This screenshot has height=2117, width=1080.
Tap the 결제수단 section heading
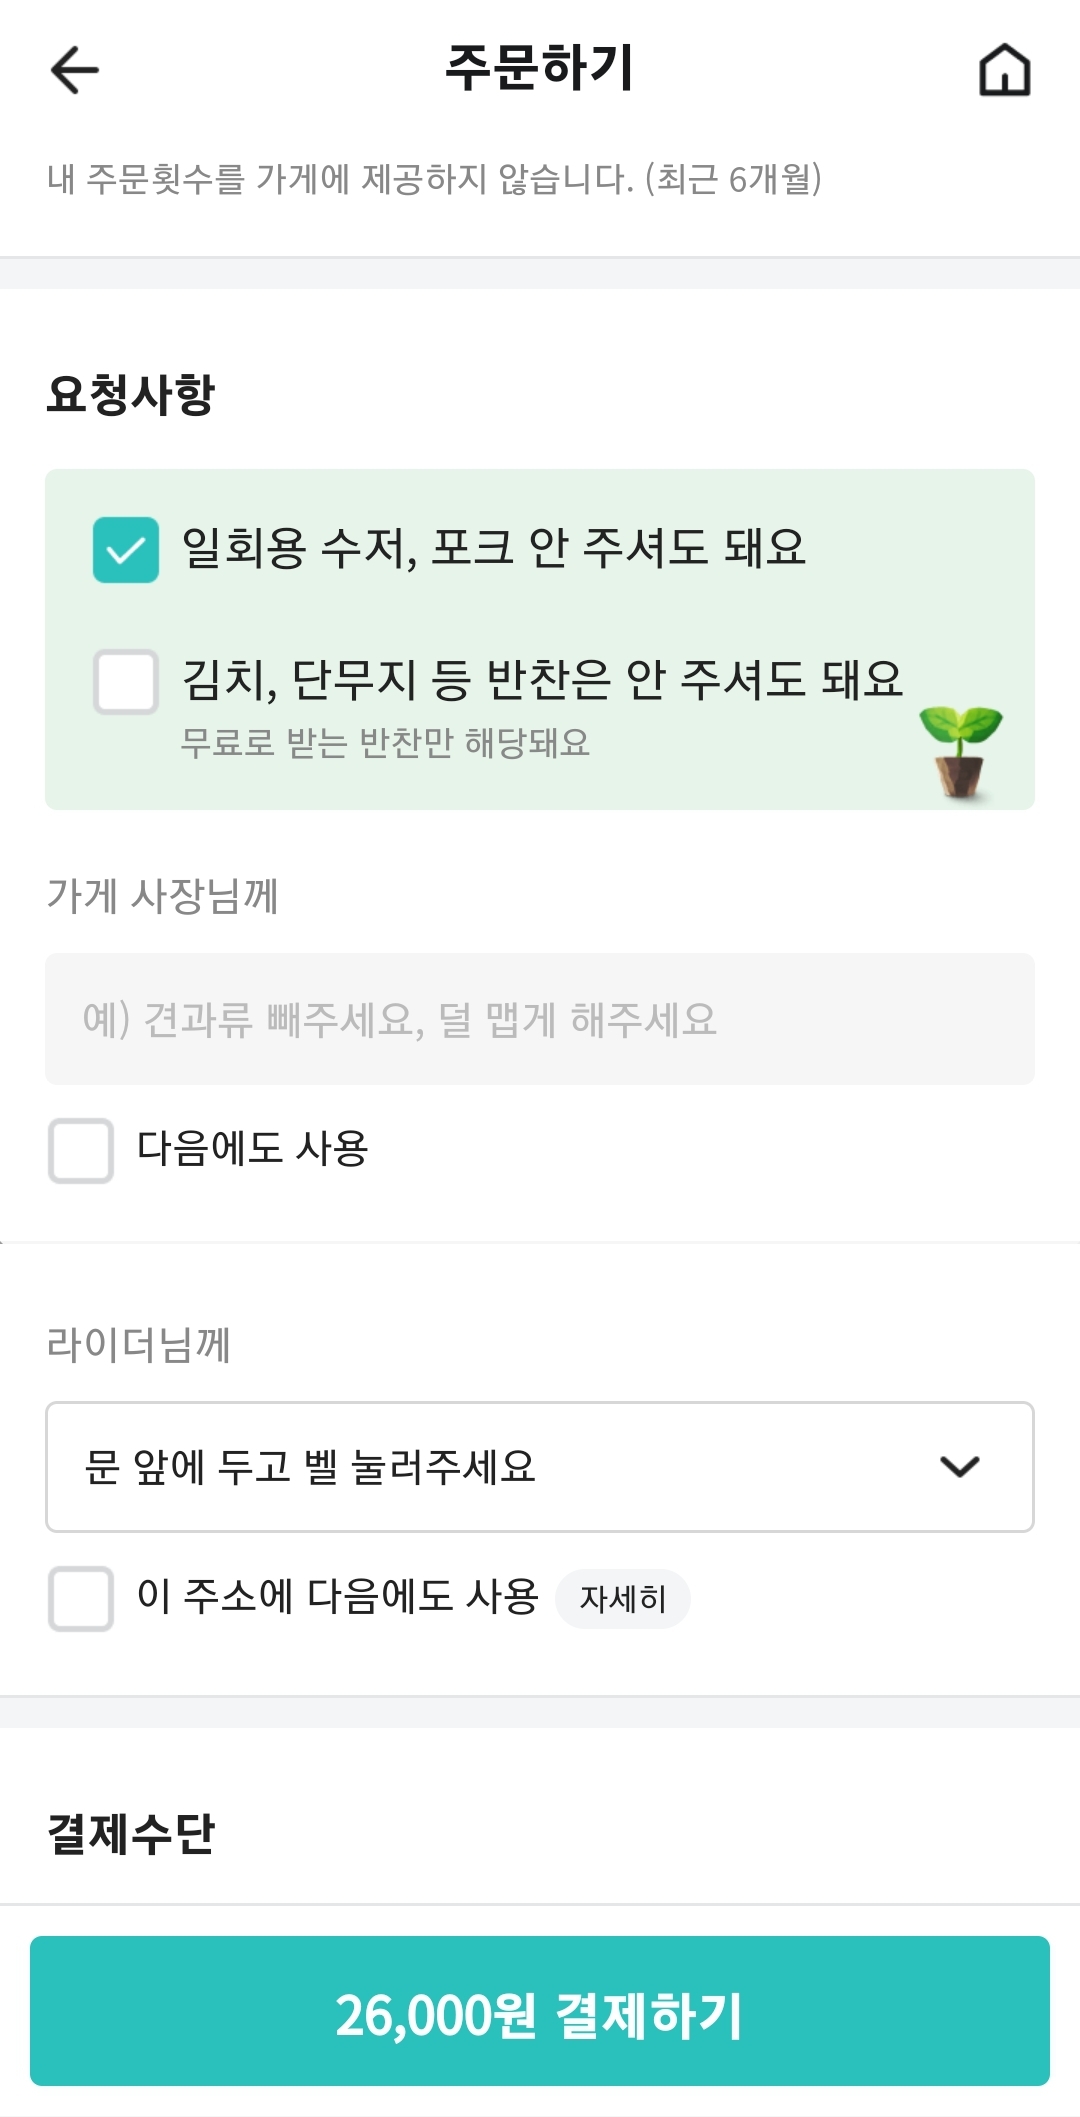pyautogui.click(x=131, y=1834)
